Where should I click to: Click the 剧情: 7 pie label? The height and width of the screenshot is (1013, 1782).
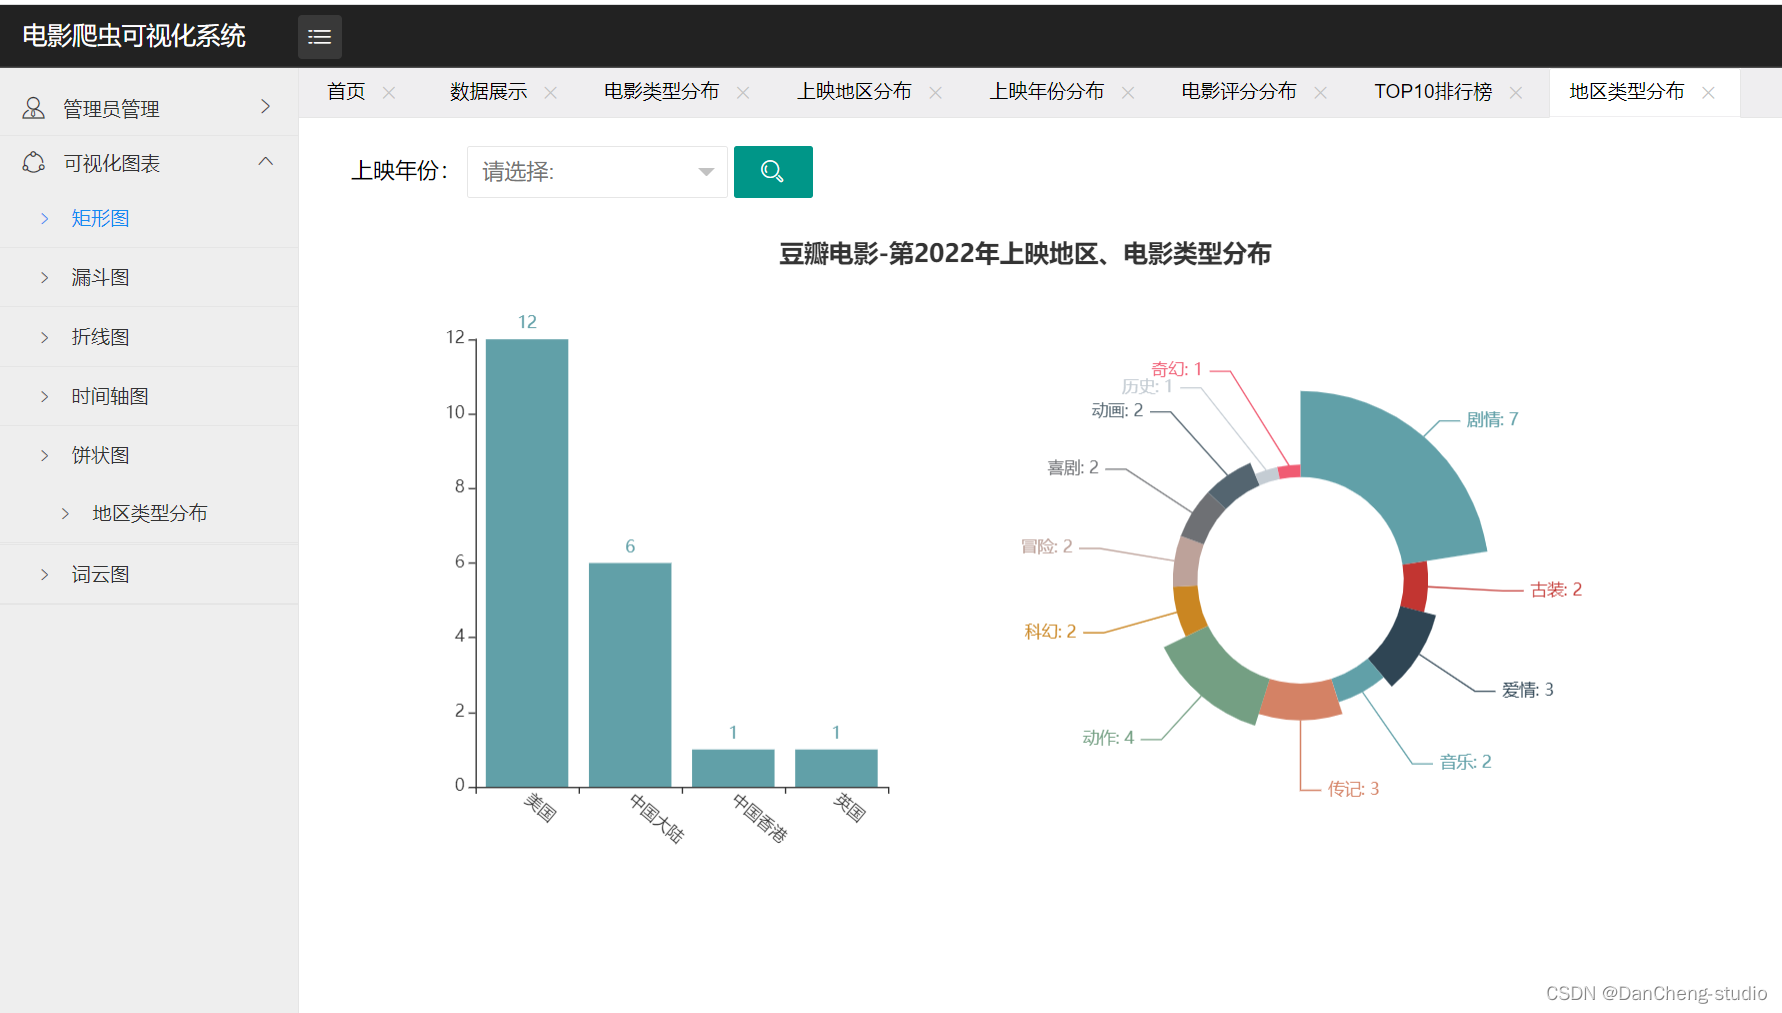[1492, 419]
